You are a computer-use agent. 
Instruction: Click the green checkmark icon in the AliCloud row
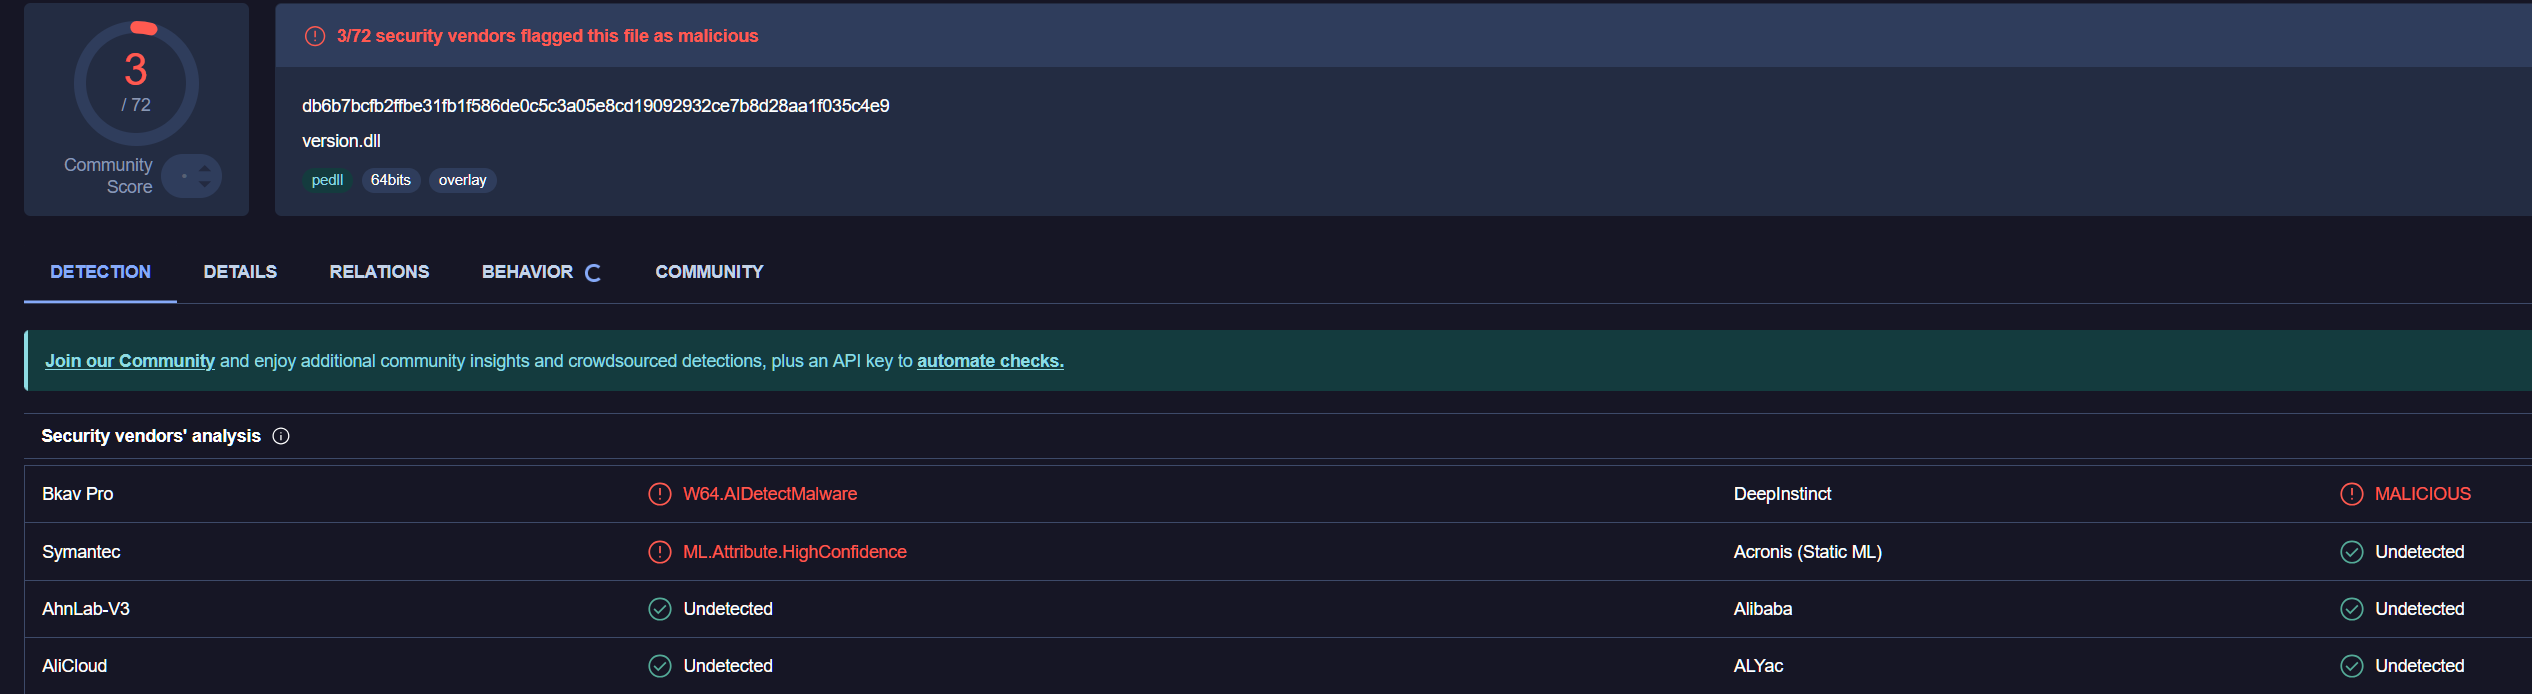click(660, 666)
